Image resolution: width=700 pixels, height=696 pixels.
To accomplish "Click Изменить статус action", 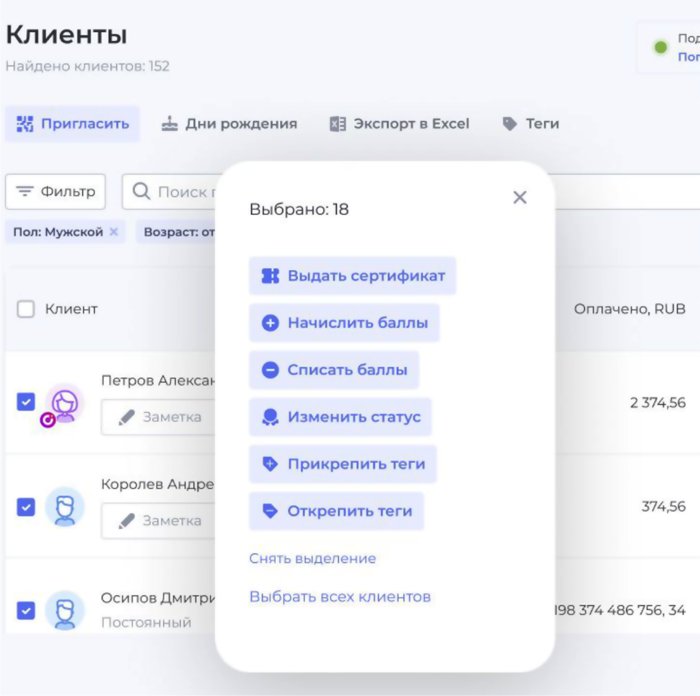I will [x=340, y=417].
